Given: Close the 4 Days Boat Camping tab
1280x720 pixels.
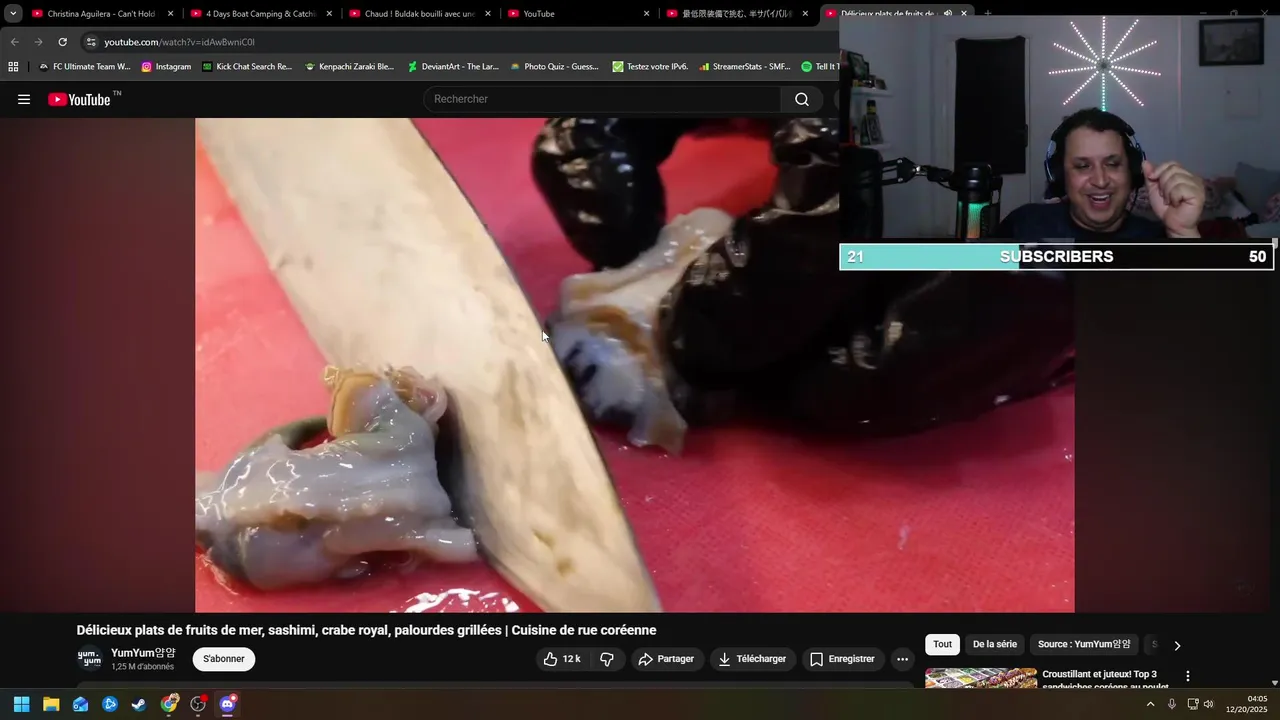Looking at the screenshot, I should coord(330,14).
